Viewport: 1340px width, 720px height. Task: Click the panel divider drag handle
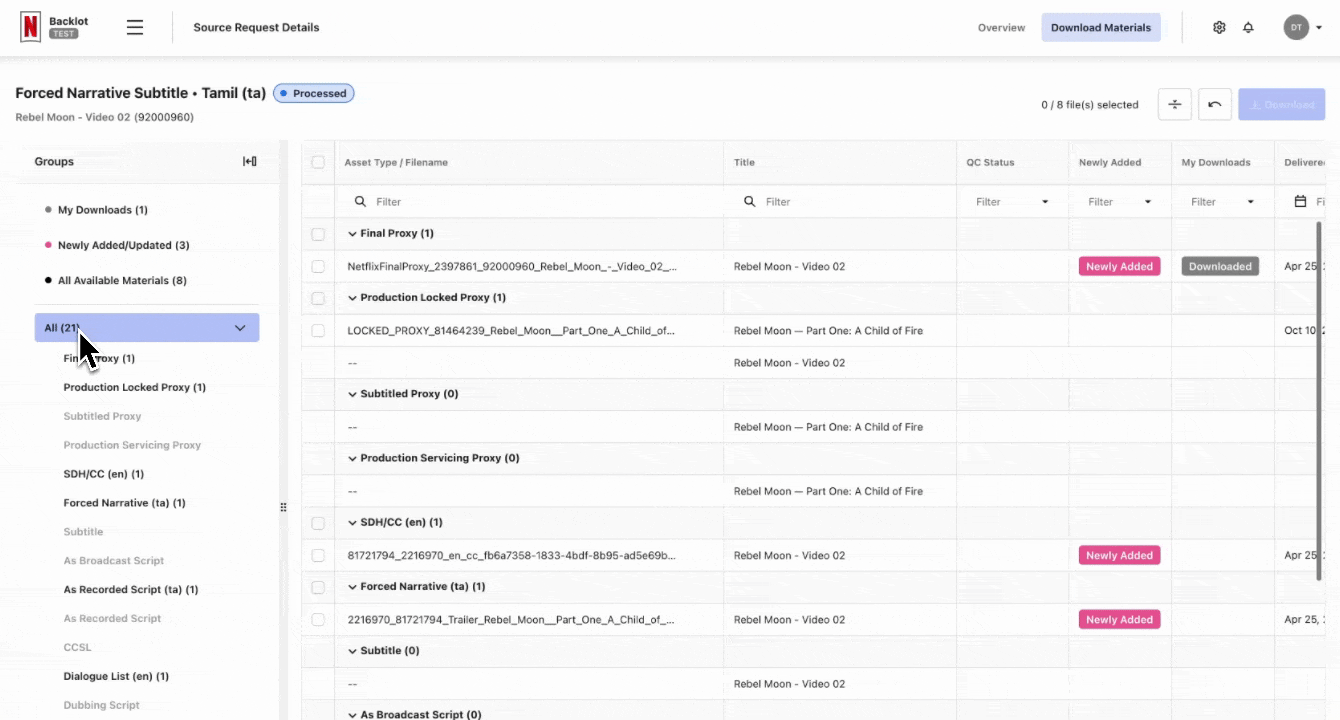pos(283,507)
